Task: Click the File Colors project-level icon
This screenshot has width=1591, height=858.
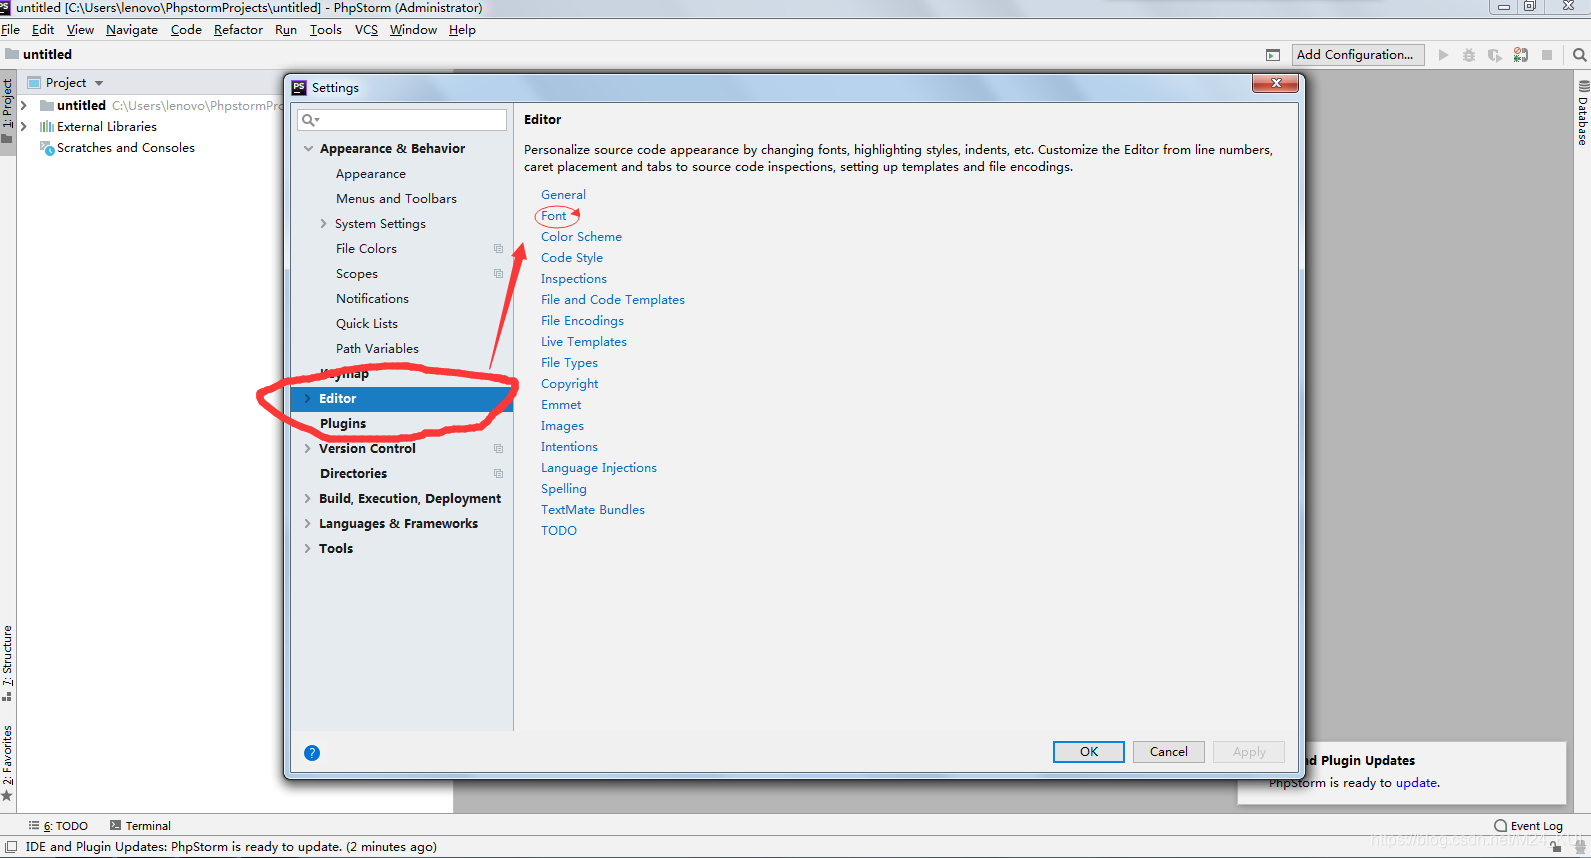Action: click(x=498, y=249)
